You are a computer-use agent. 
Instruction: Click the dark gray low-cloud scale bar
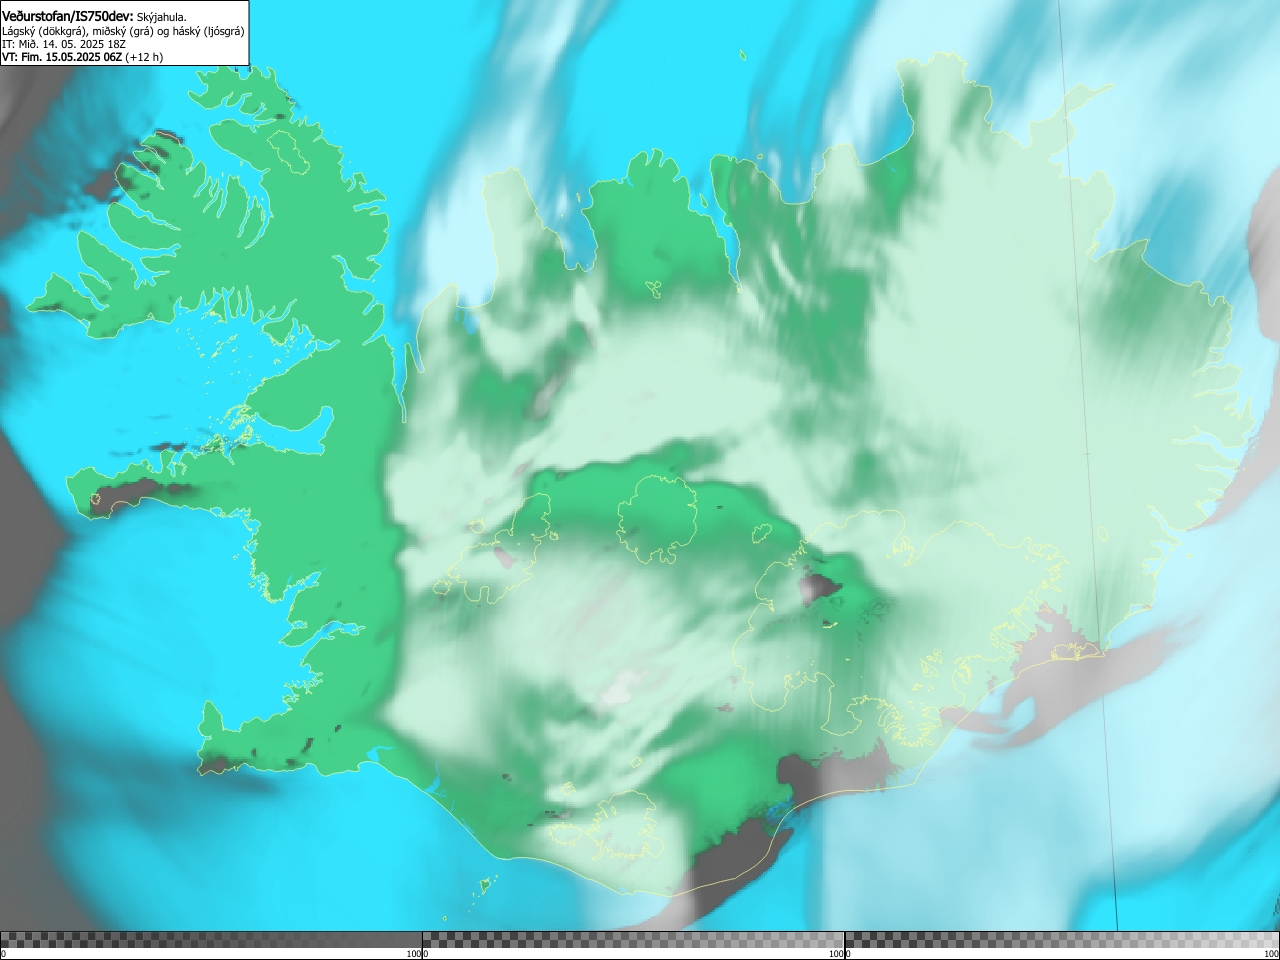211,940
